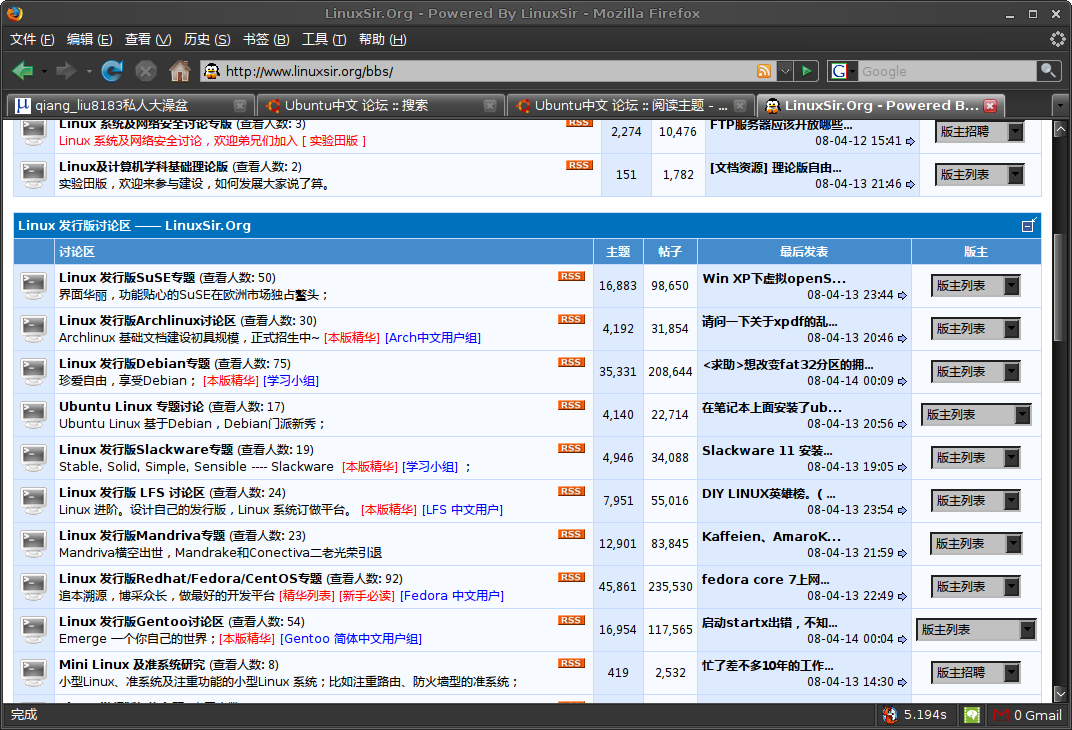The height and width of the screenshot is (730, 1072).
Task: Click scrollbar down arrow button
Action: tap(1060, 694)
